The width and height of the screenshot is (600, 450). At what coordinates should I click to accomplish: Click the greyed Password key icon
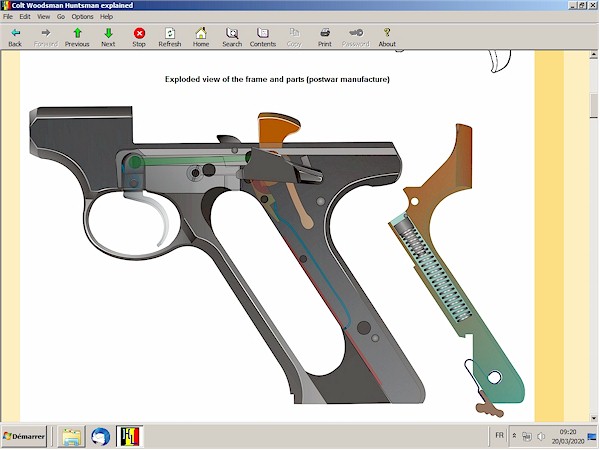tap(355, 37)
